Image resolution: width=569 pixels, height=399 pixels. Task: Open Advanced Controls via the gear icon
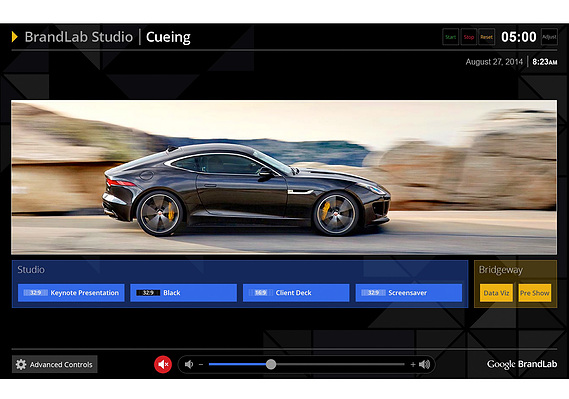tap(21, 364)
